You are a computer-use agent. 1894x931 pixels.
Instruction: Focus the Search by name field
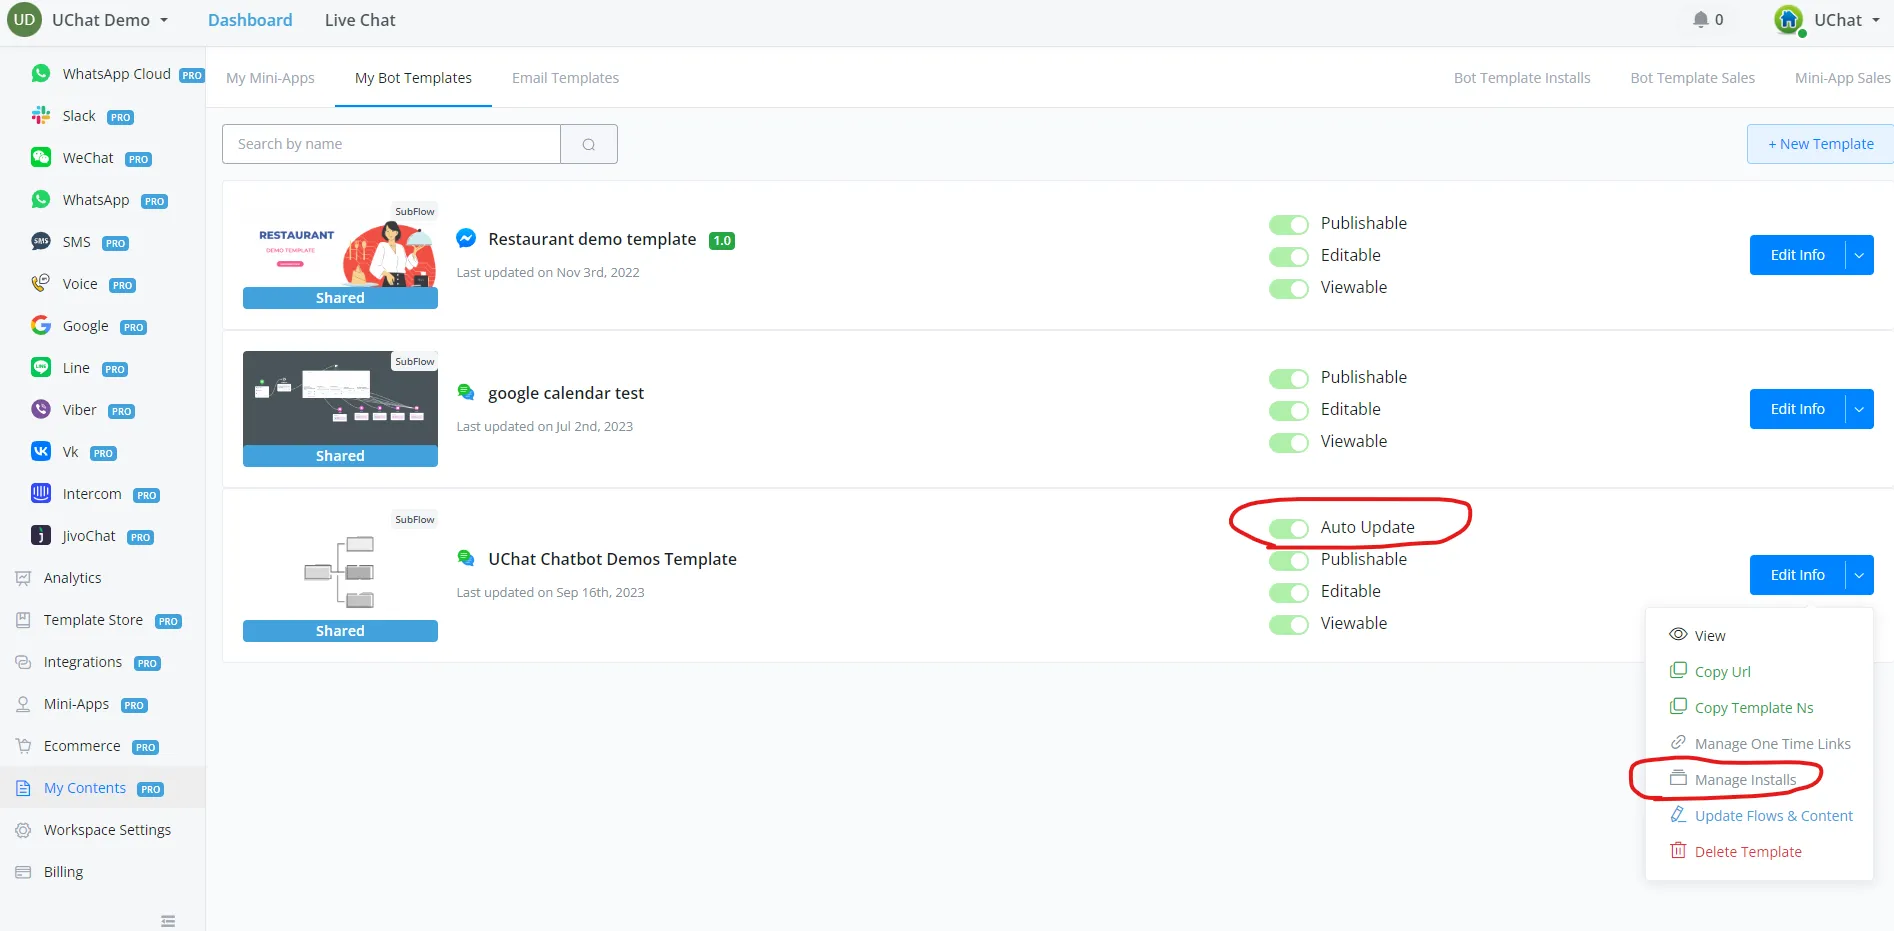(391, 144)
